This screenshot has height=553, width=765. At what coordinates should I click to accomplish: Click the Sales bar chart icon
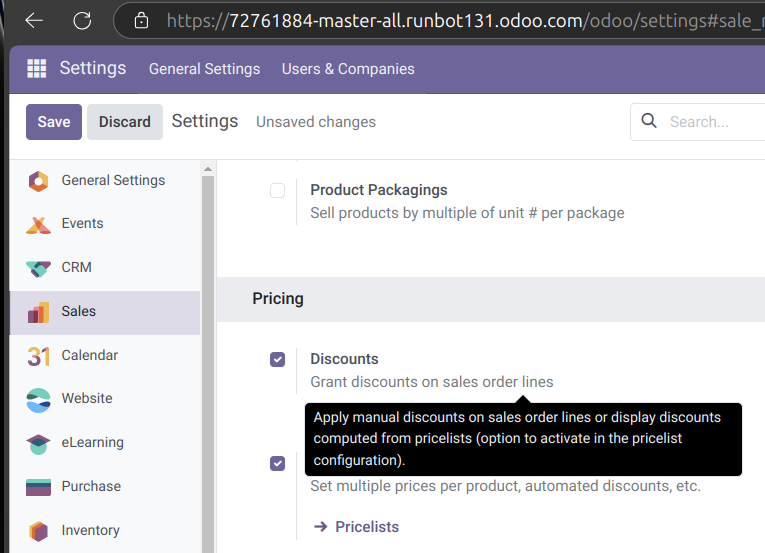point(38,312)
